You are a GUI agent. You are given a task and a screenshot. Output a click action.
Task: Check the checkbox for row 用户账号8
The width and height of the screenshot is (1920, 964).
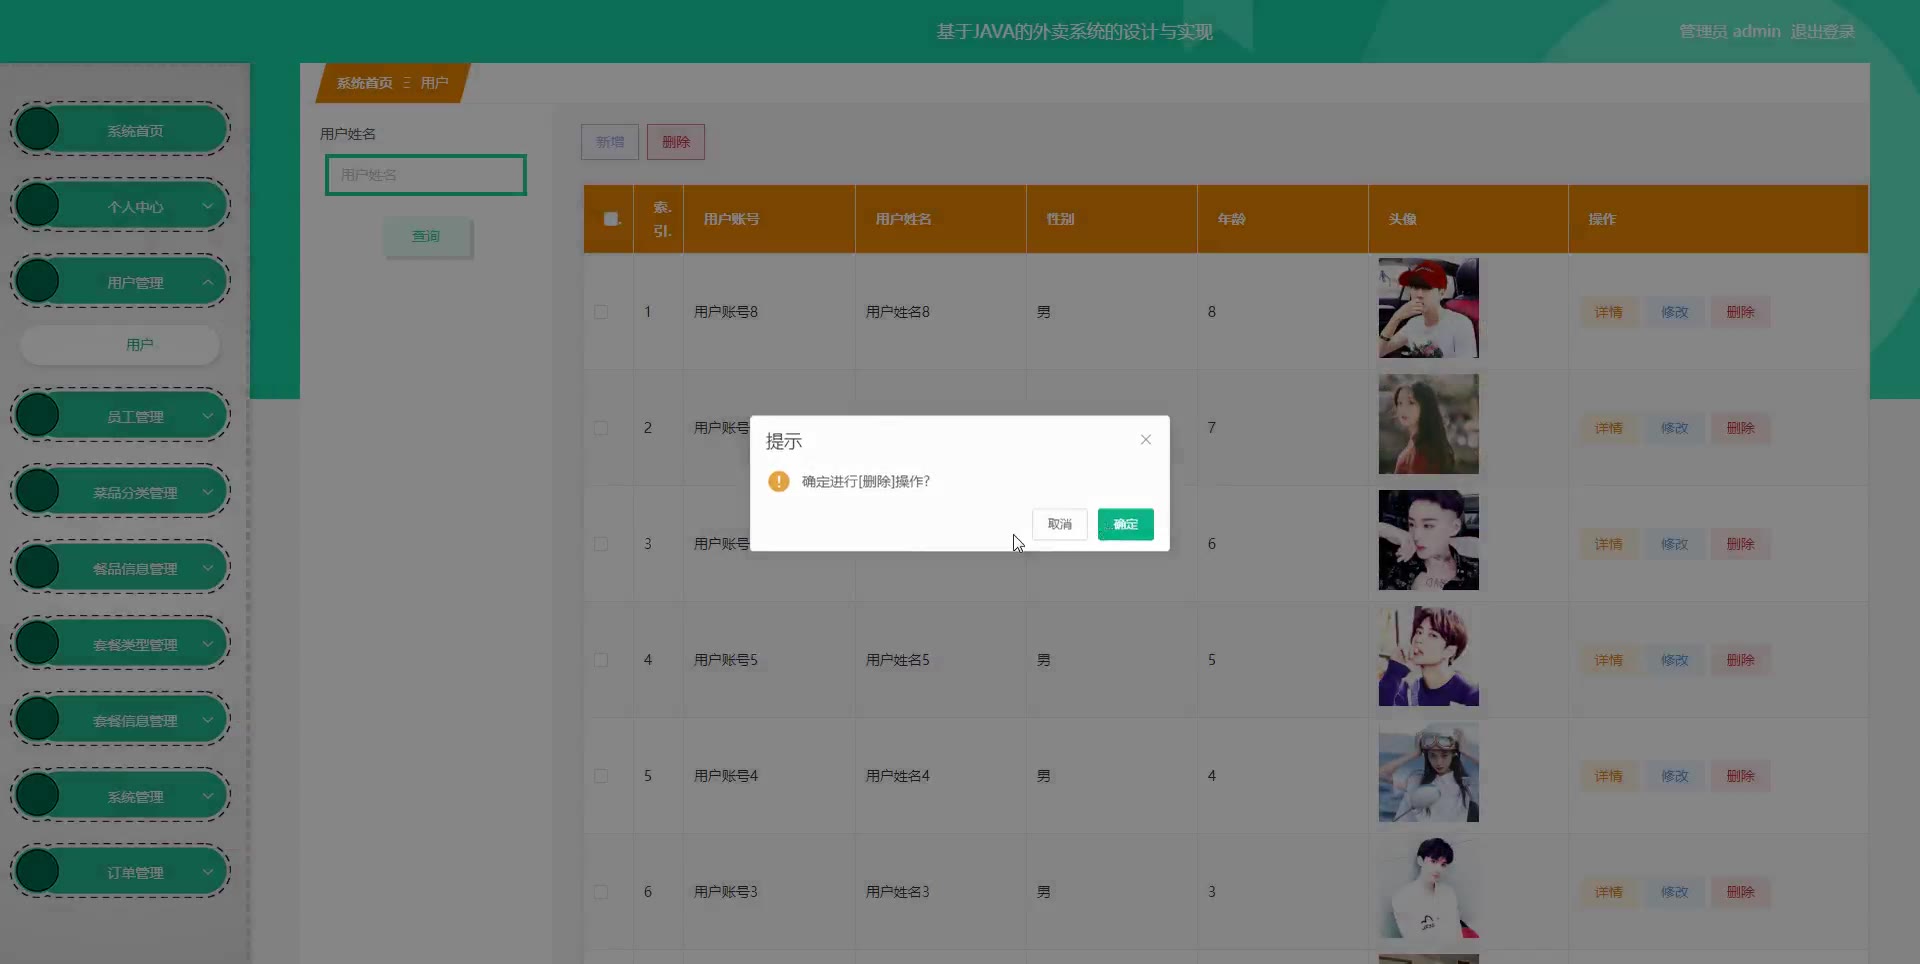(601, 312)
